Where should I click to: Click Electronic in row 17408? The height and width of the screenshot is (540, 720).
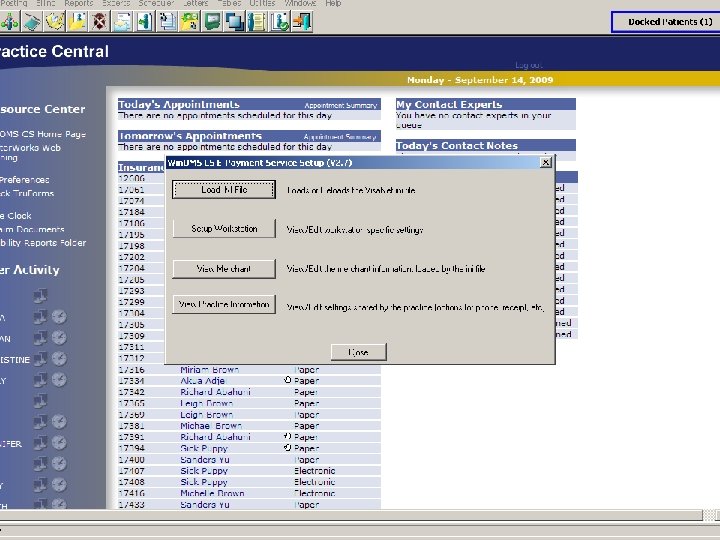click(315, 482)
